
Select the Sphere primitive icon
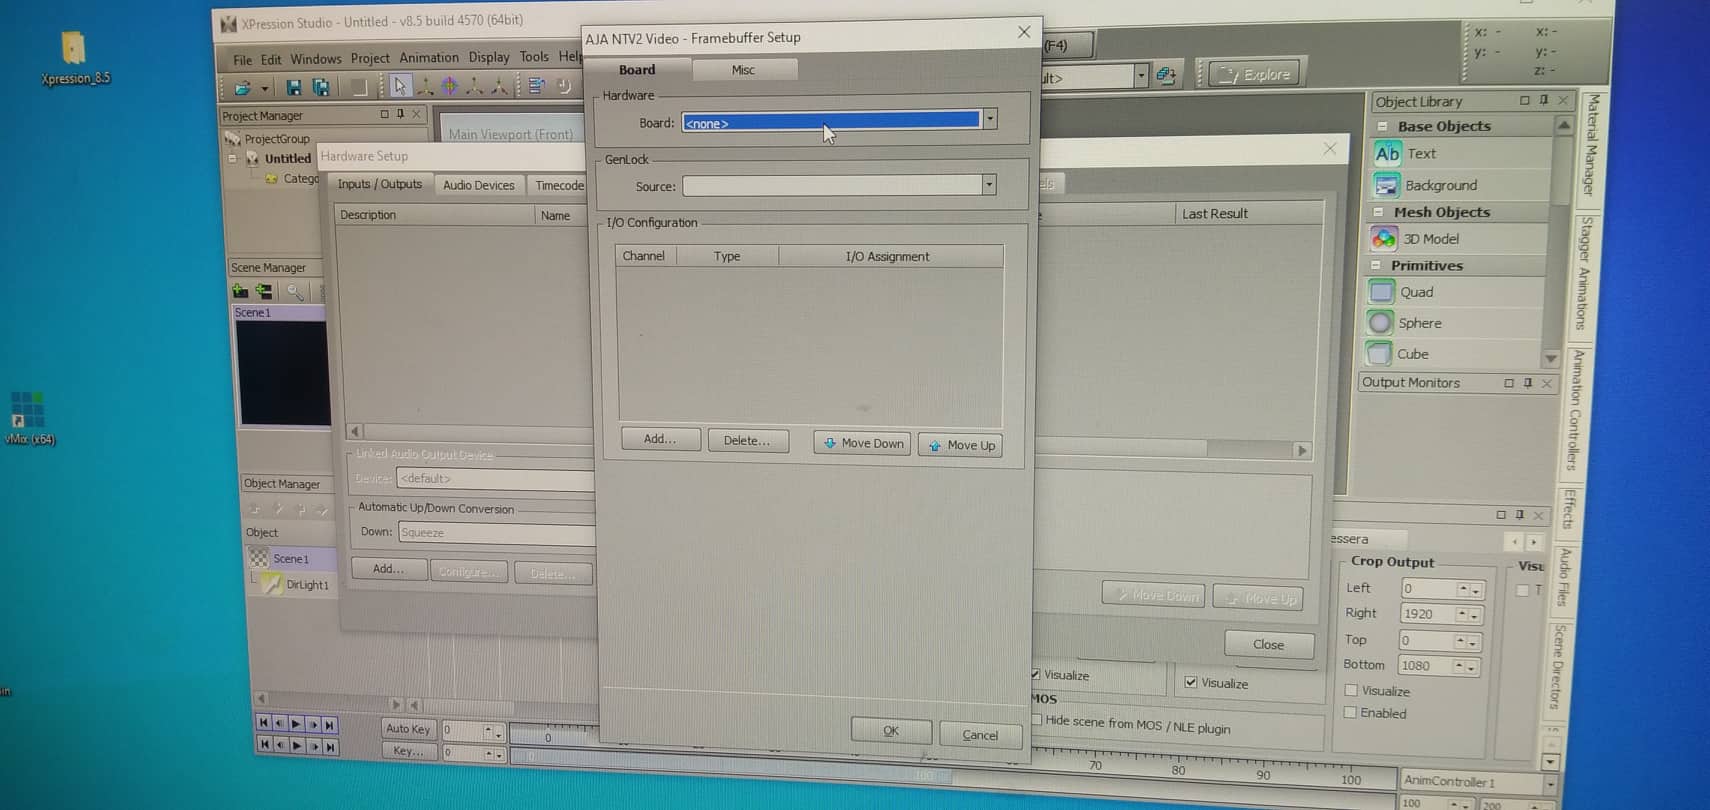coord(1380,323)
